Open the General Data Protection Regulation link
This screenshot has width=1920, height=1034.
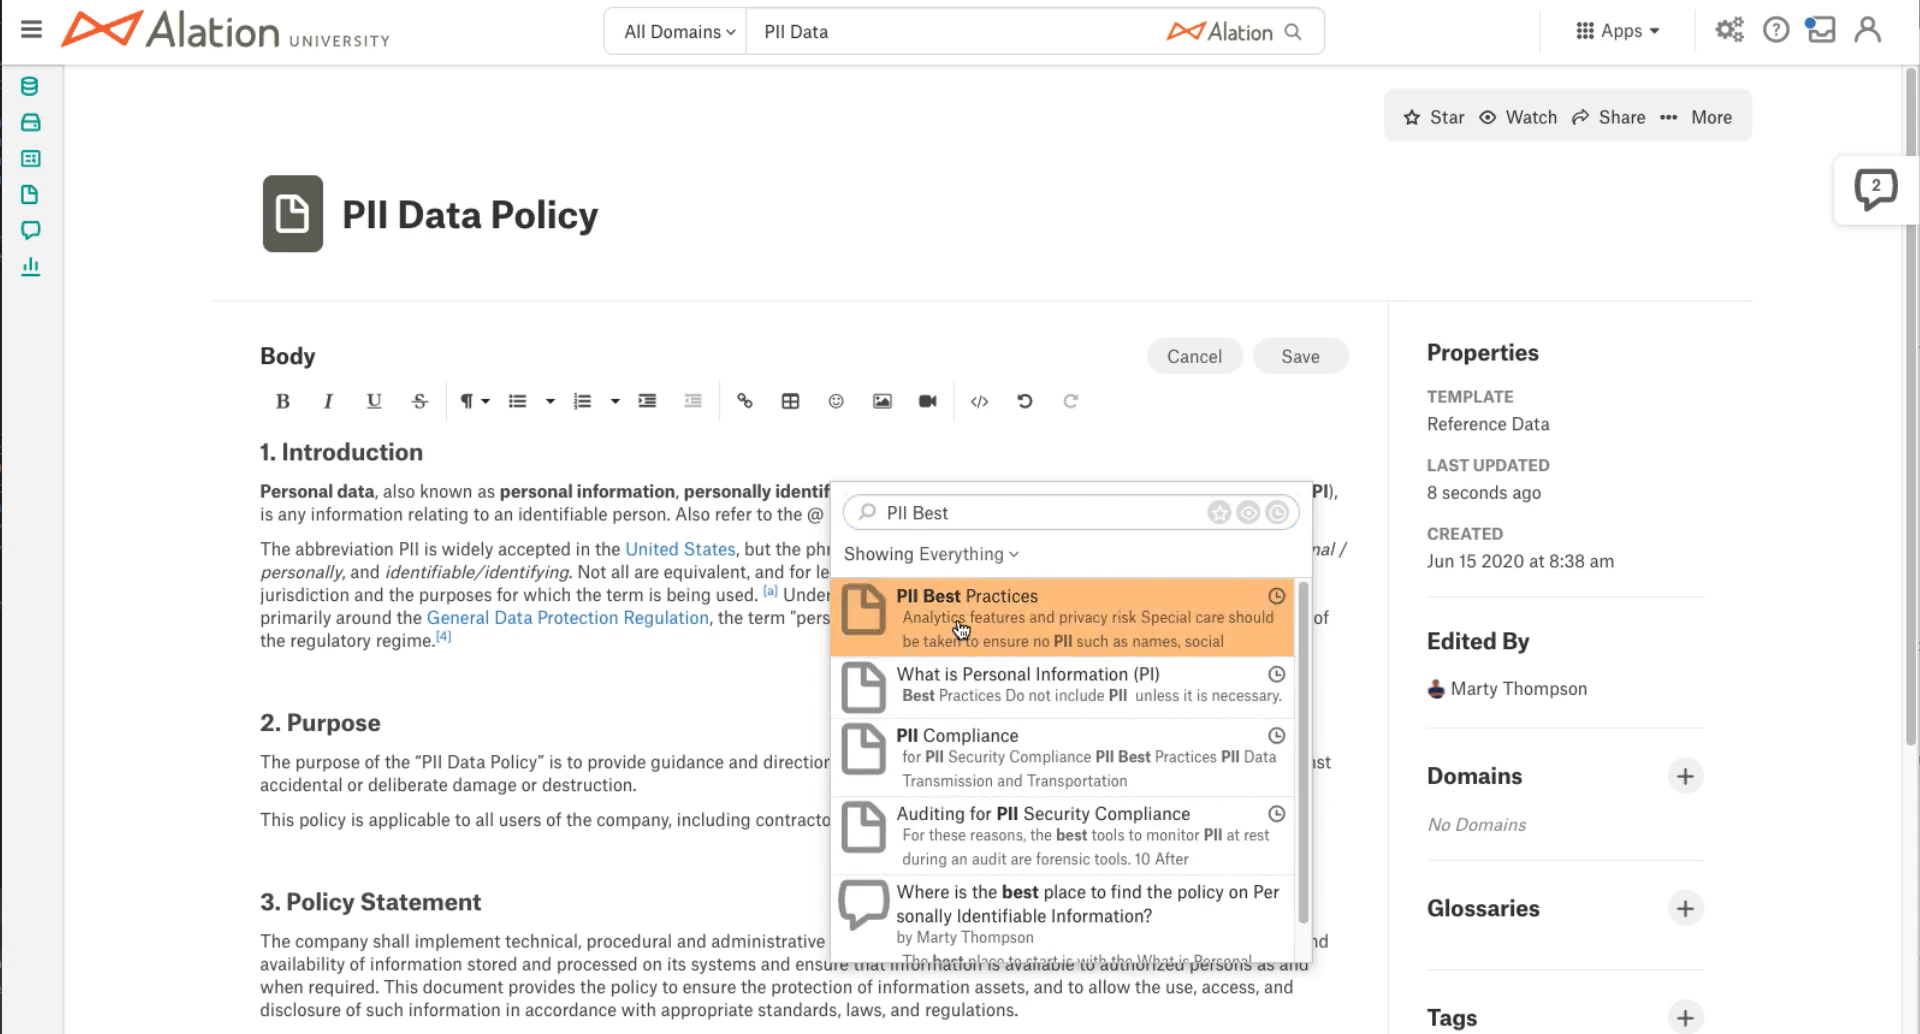[x=568, y=618]
